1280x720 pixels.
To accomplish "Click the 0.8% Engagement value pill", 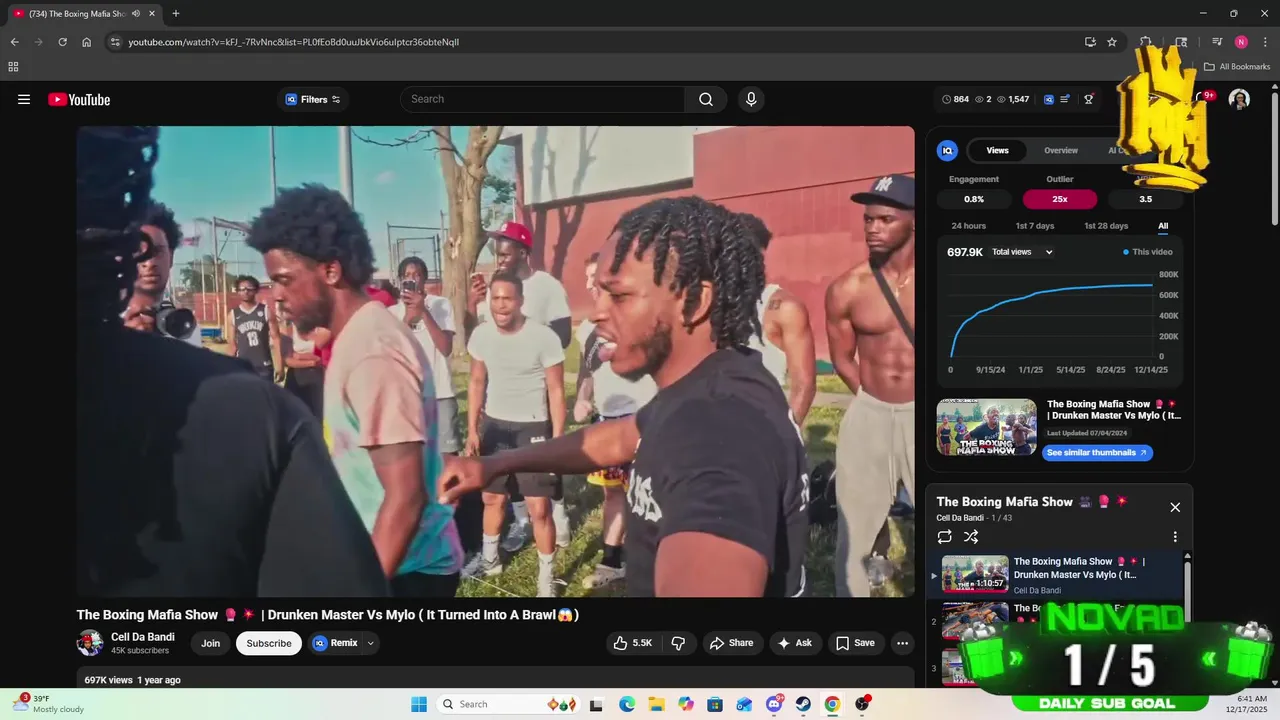I will (974, 199).
